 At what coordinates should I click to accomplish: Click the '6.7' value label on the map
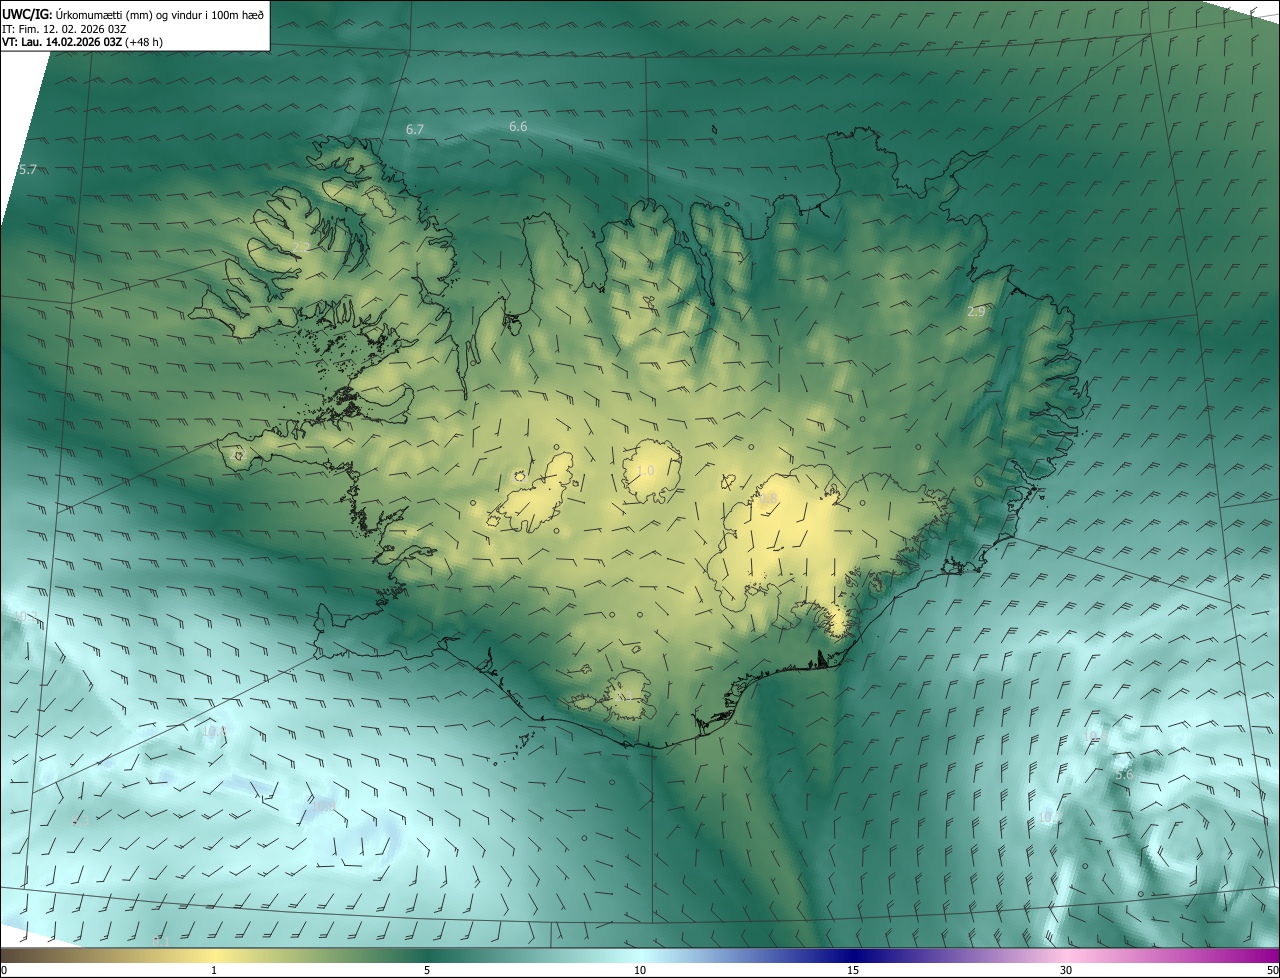(x=415, y=130)
